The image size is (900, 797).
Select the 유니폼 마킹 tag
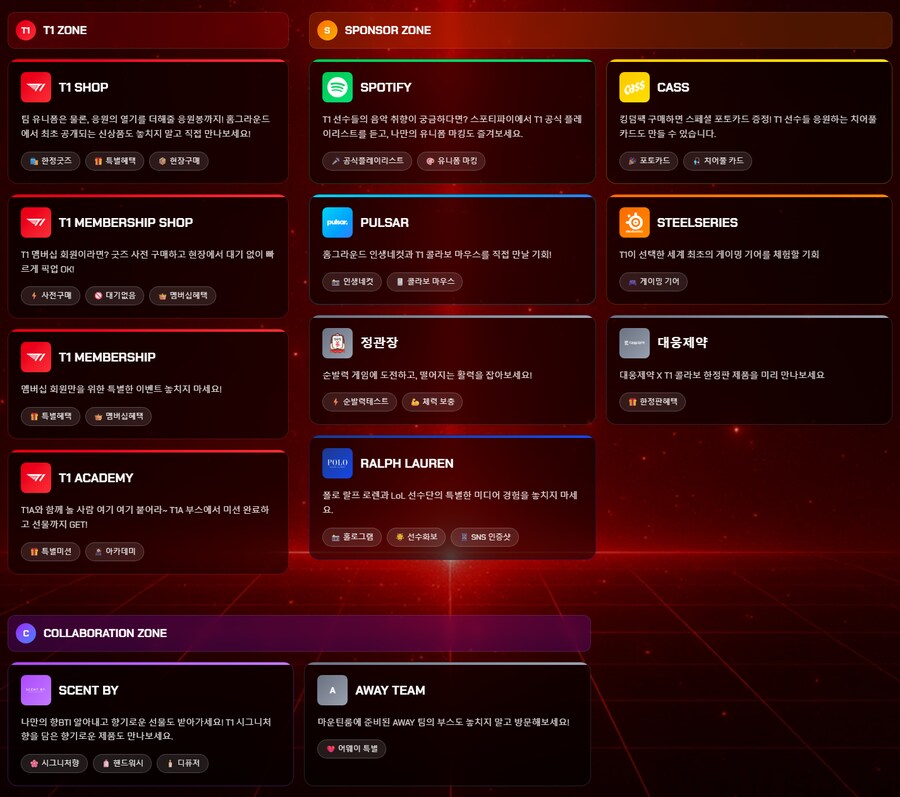click(451, 161)
